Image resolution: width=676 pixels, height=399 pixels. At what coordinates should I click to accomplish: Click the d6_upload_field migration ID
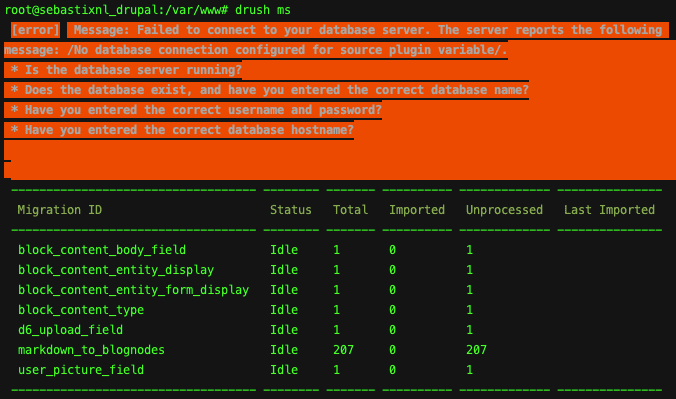[x=70, y=330]
